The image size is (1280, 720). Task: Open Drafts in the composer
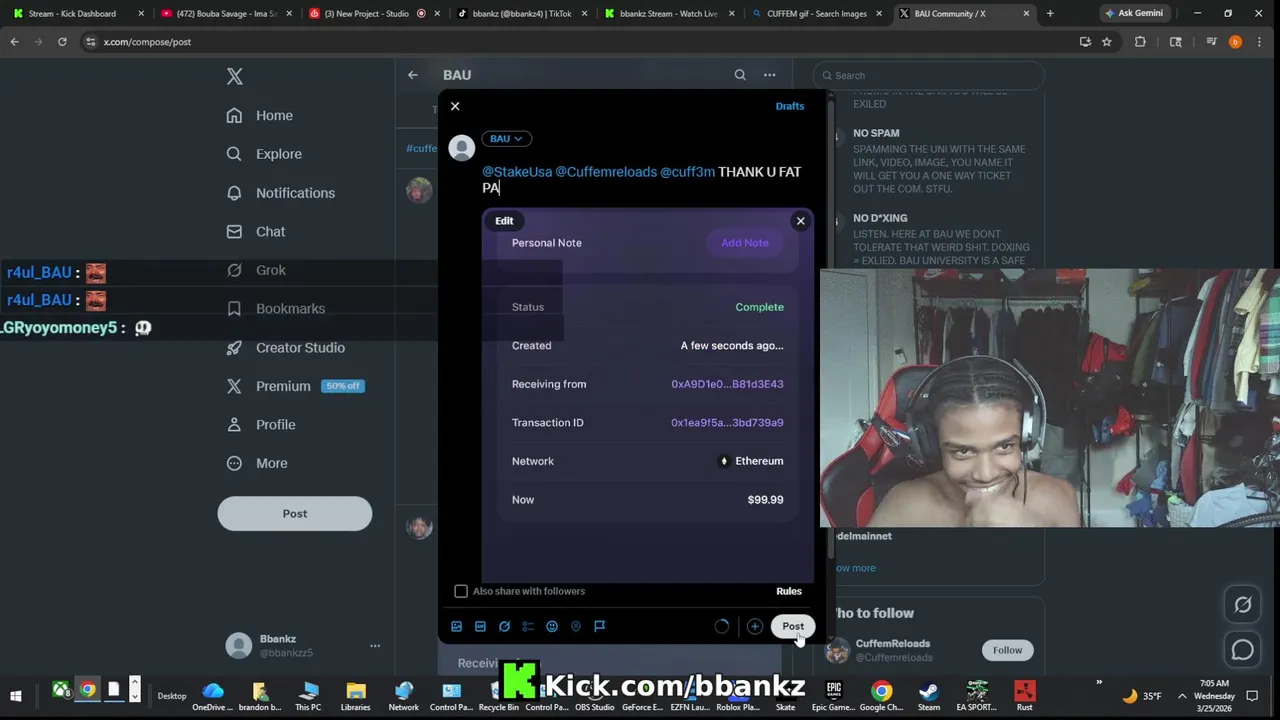point(790,106)
